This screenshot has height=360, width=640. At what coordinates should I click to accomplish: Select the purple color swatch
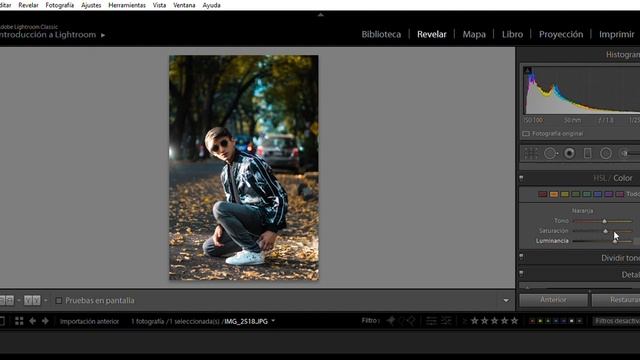pyautogui.click(x=609, y=194)
